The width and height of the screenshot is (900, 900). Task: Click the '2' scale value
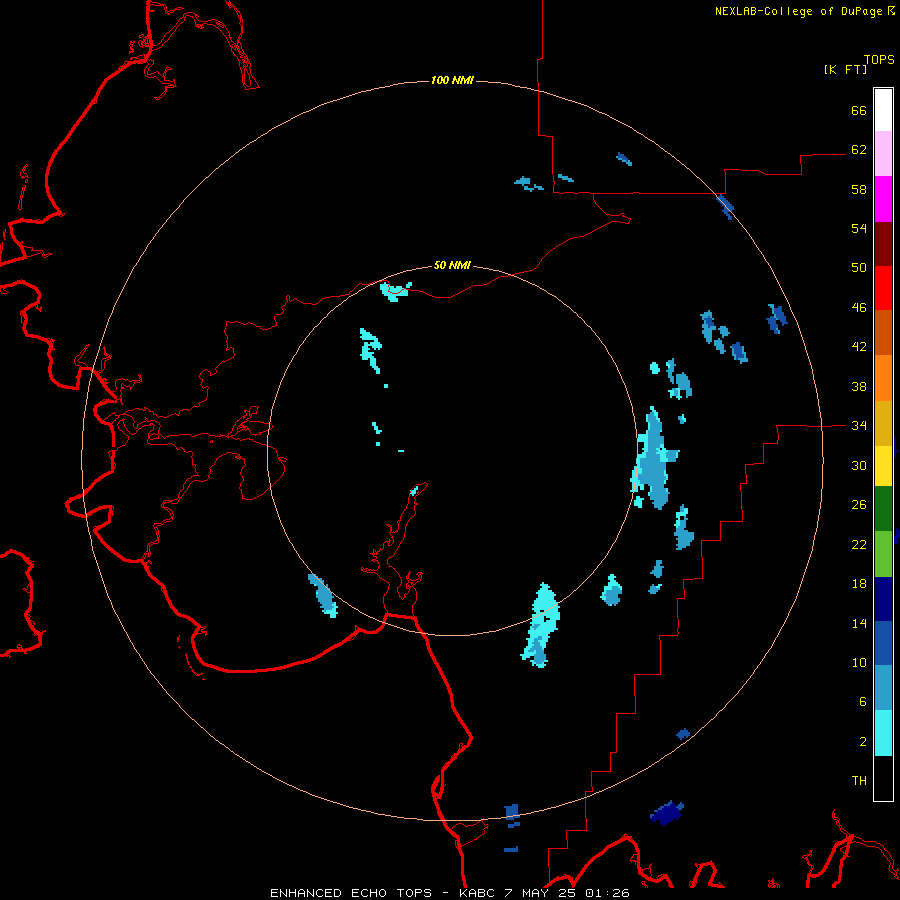(x=863, y=742)
